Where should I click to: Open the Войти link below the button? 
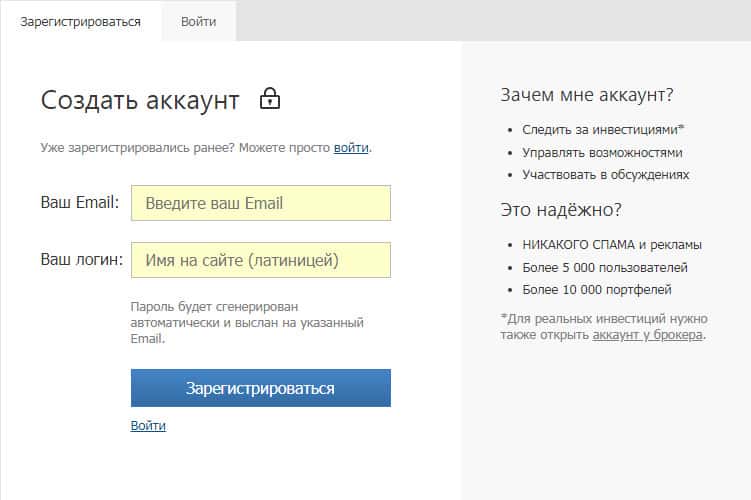(148, 425)
